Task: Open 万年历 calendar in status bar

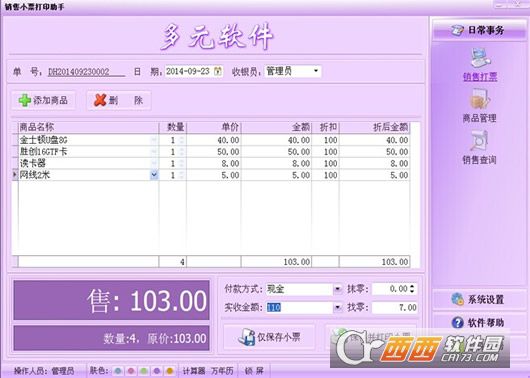Action: coord(222,371)
